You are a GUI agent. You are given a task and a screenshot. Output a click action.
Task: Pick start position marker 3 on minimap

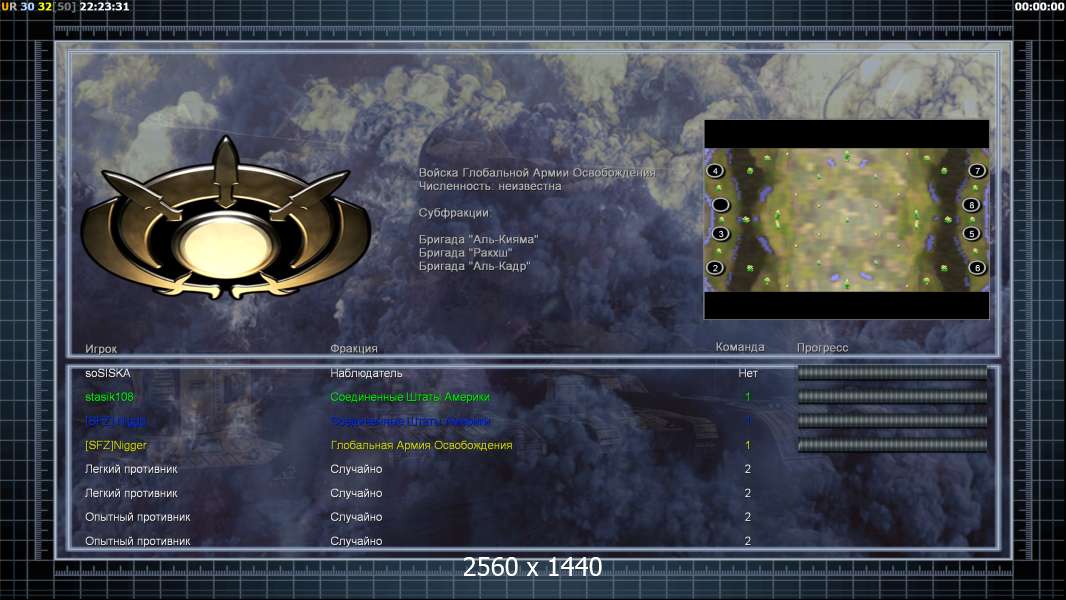click(721, 234)
